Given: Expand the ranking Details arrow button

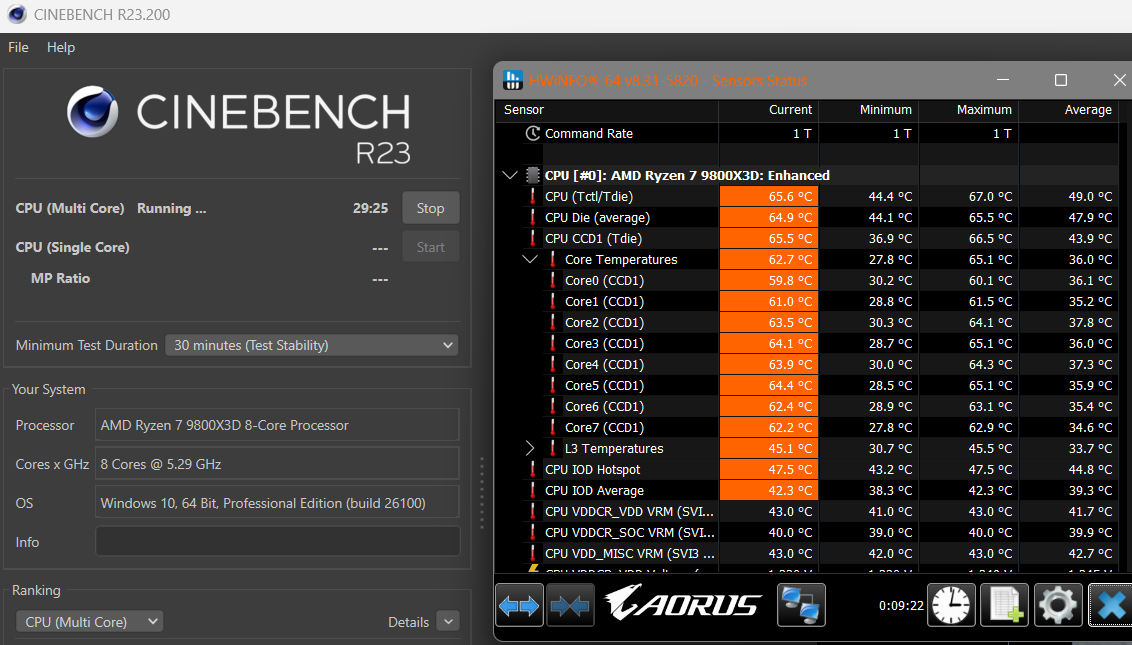Looking at the screenshot, I should pyautogui.click(x=448, y=622).
